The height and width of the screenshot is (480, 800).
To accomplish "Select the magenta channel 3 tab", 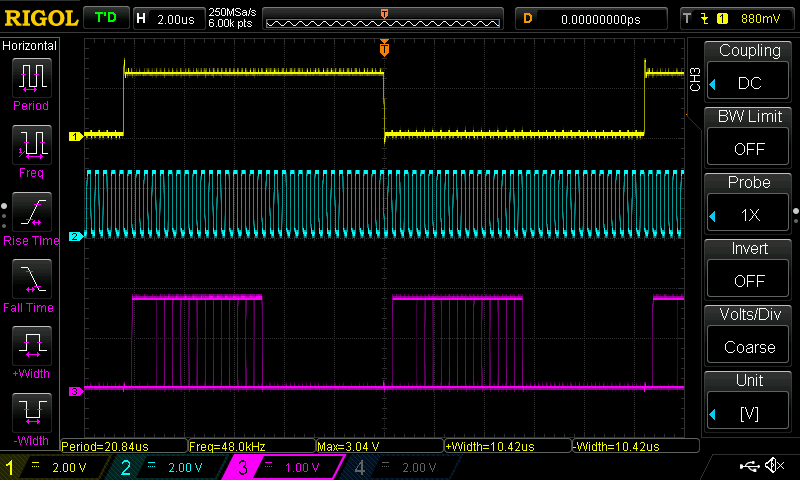I will (282, 467).
